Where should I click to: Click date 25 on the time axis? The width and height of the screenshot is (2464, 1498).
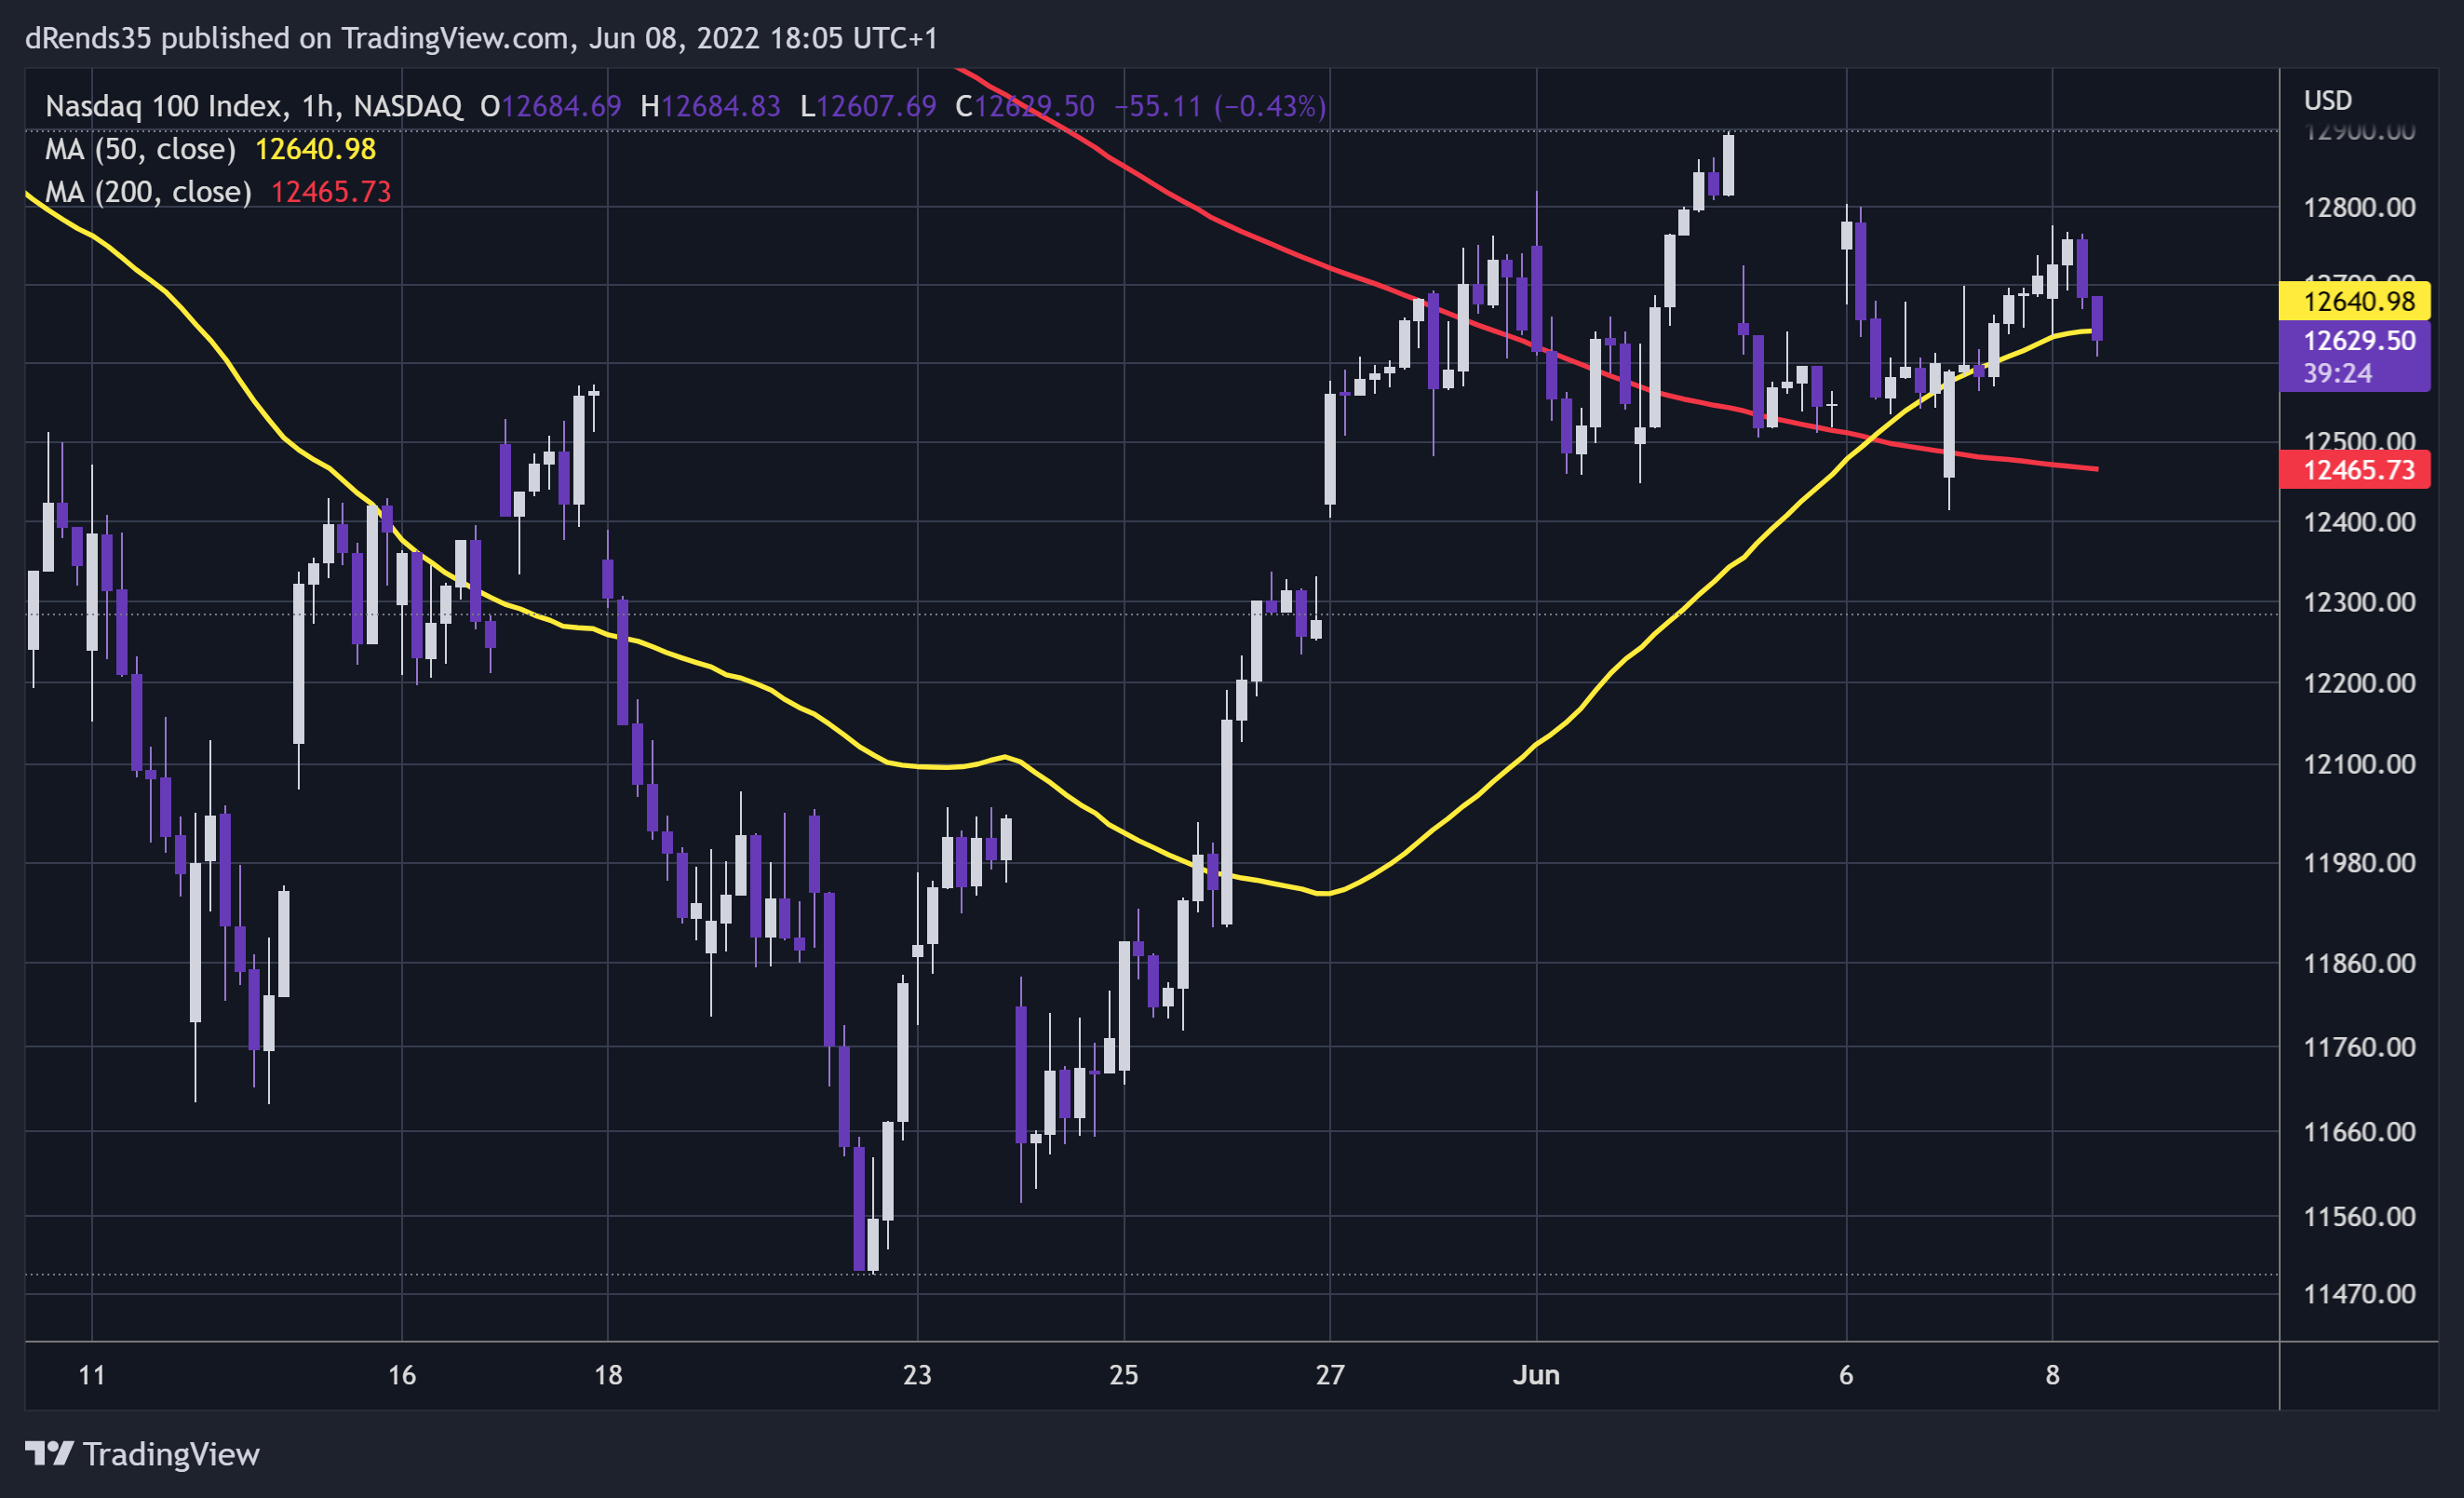[1124, 1375]
